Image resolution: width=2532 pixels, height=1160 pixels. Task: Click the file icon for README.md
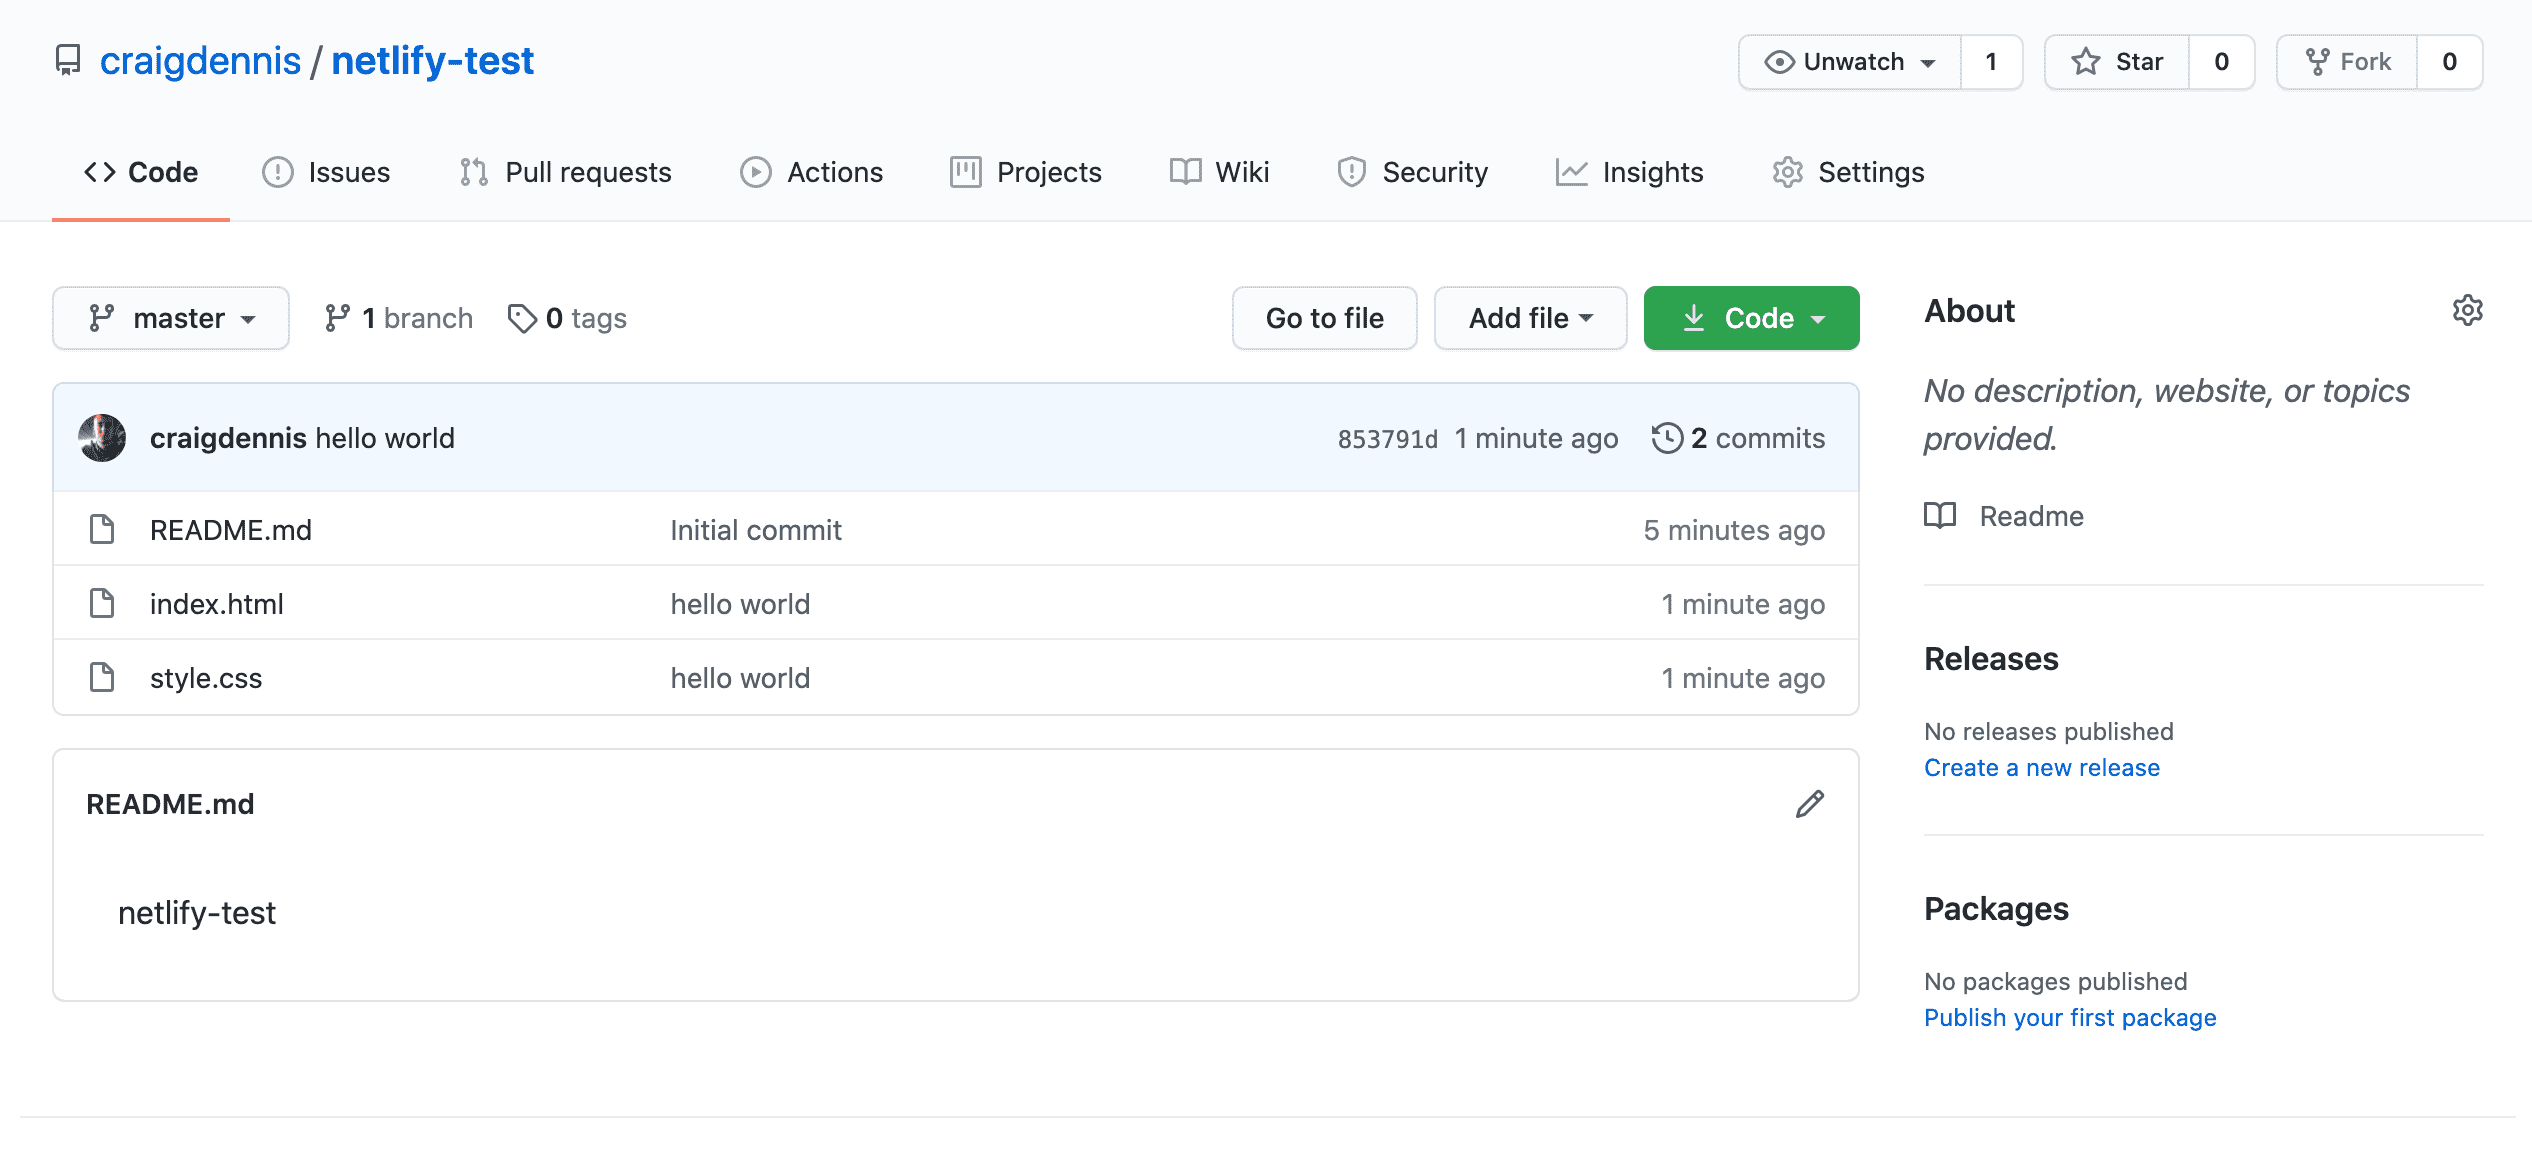point(102,529)
